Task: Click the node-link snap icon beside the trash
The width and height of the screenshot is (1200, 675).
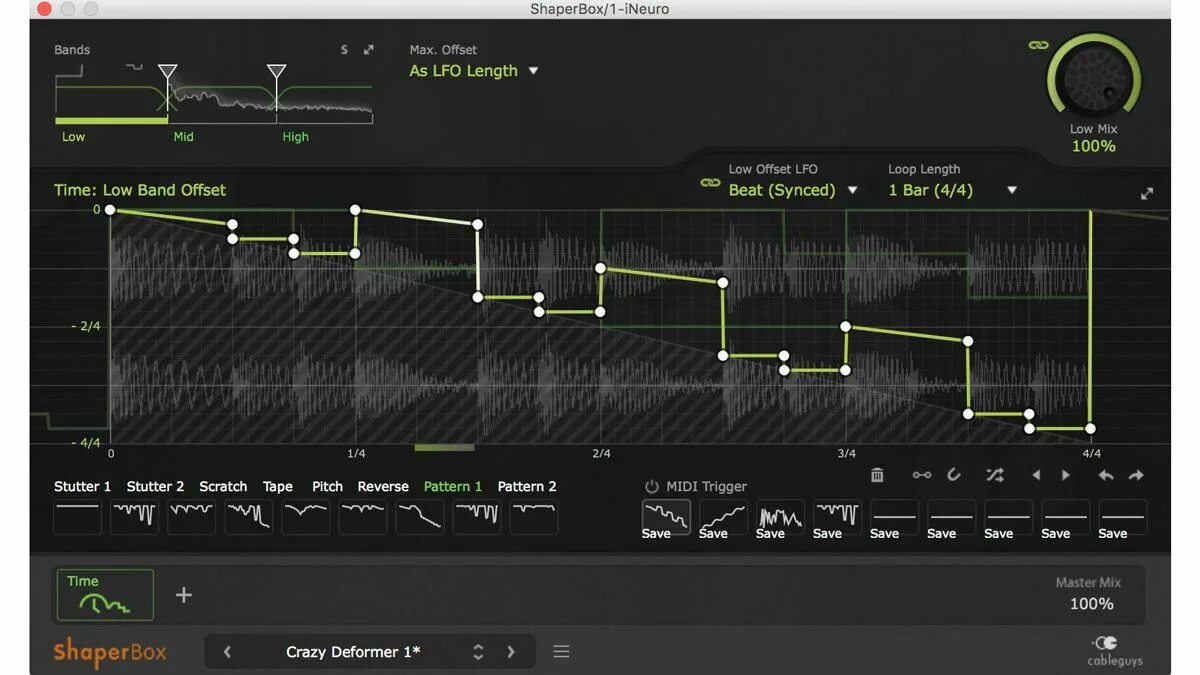Action: (922, 475)
